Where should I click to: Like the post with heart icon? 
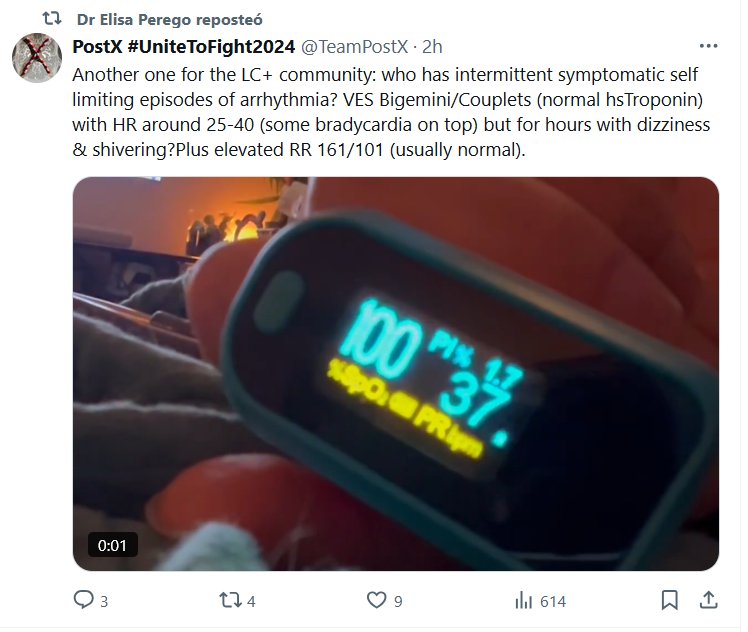tap(376, 600)
